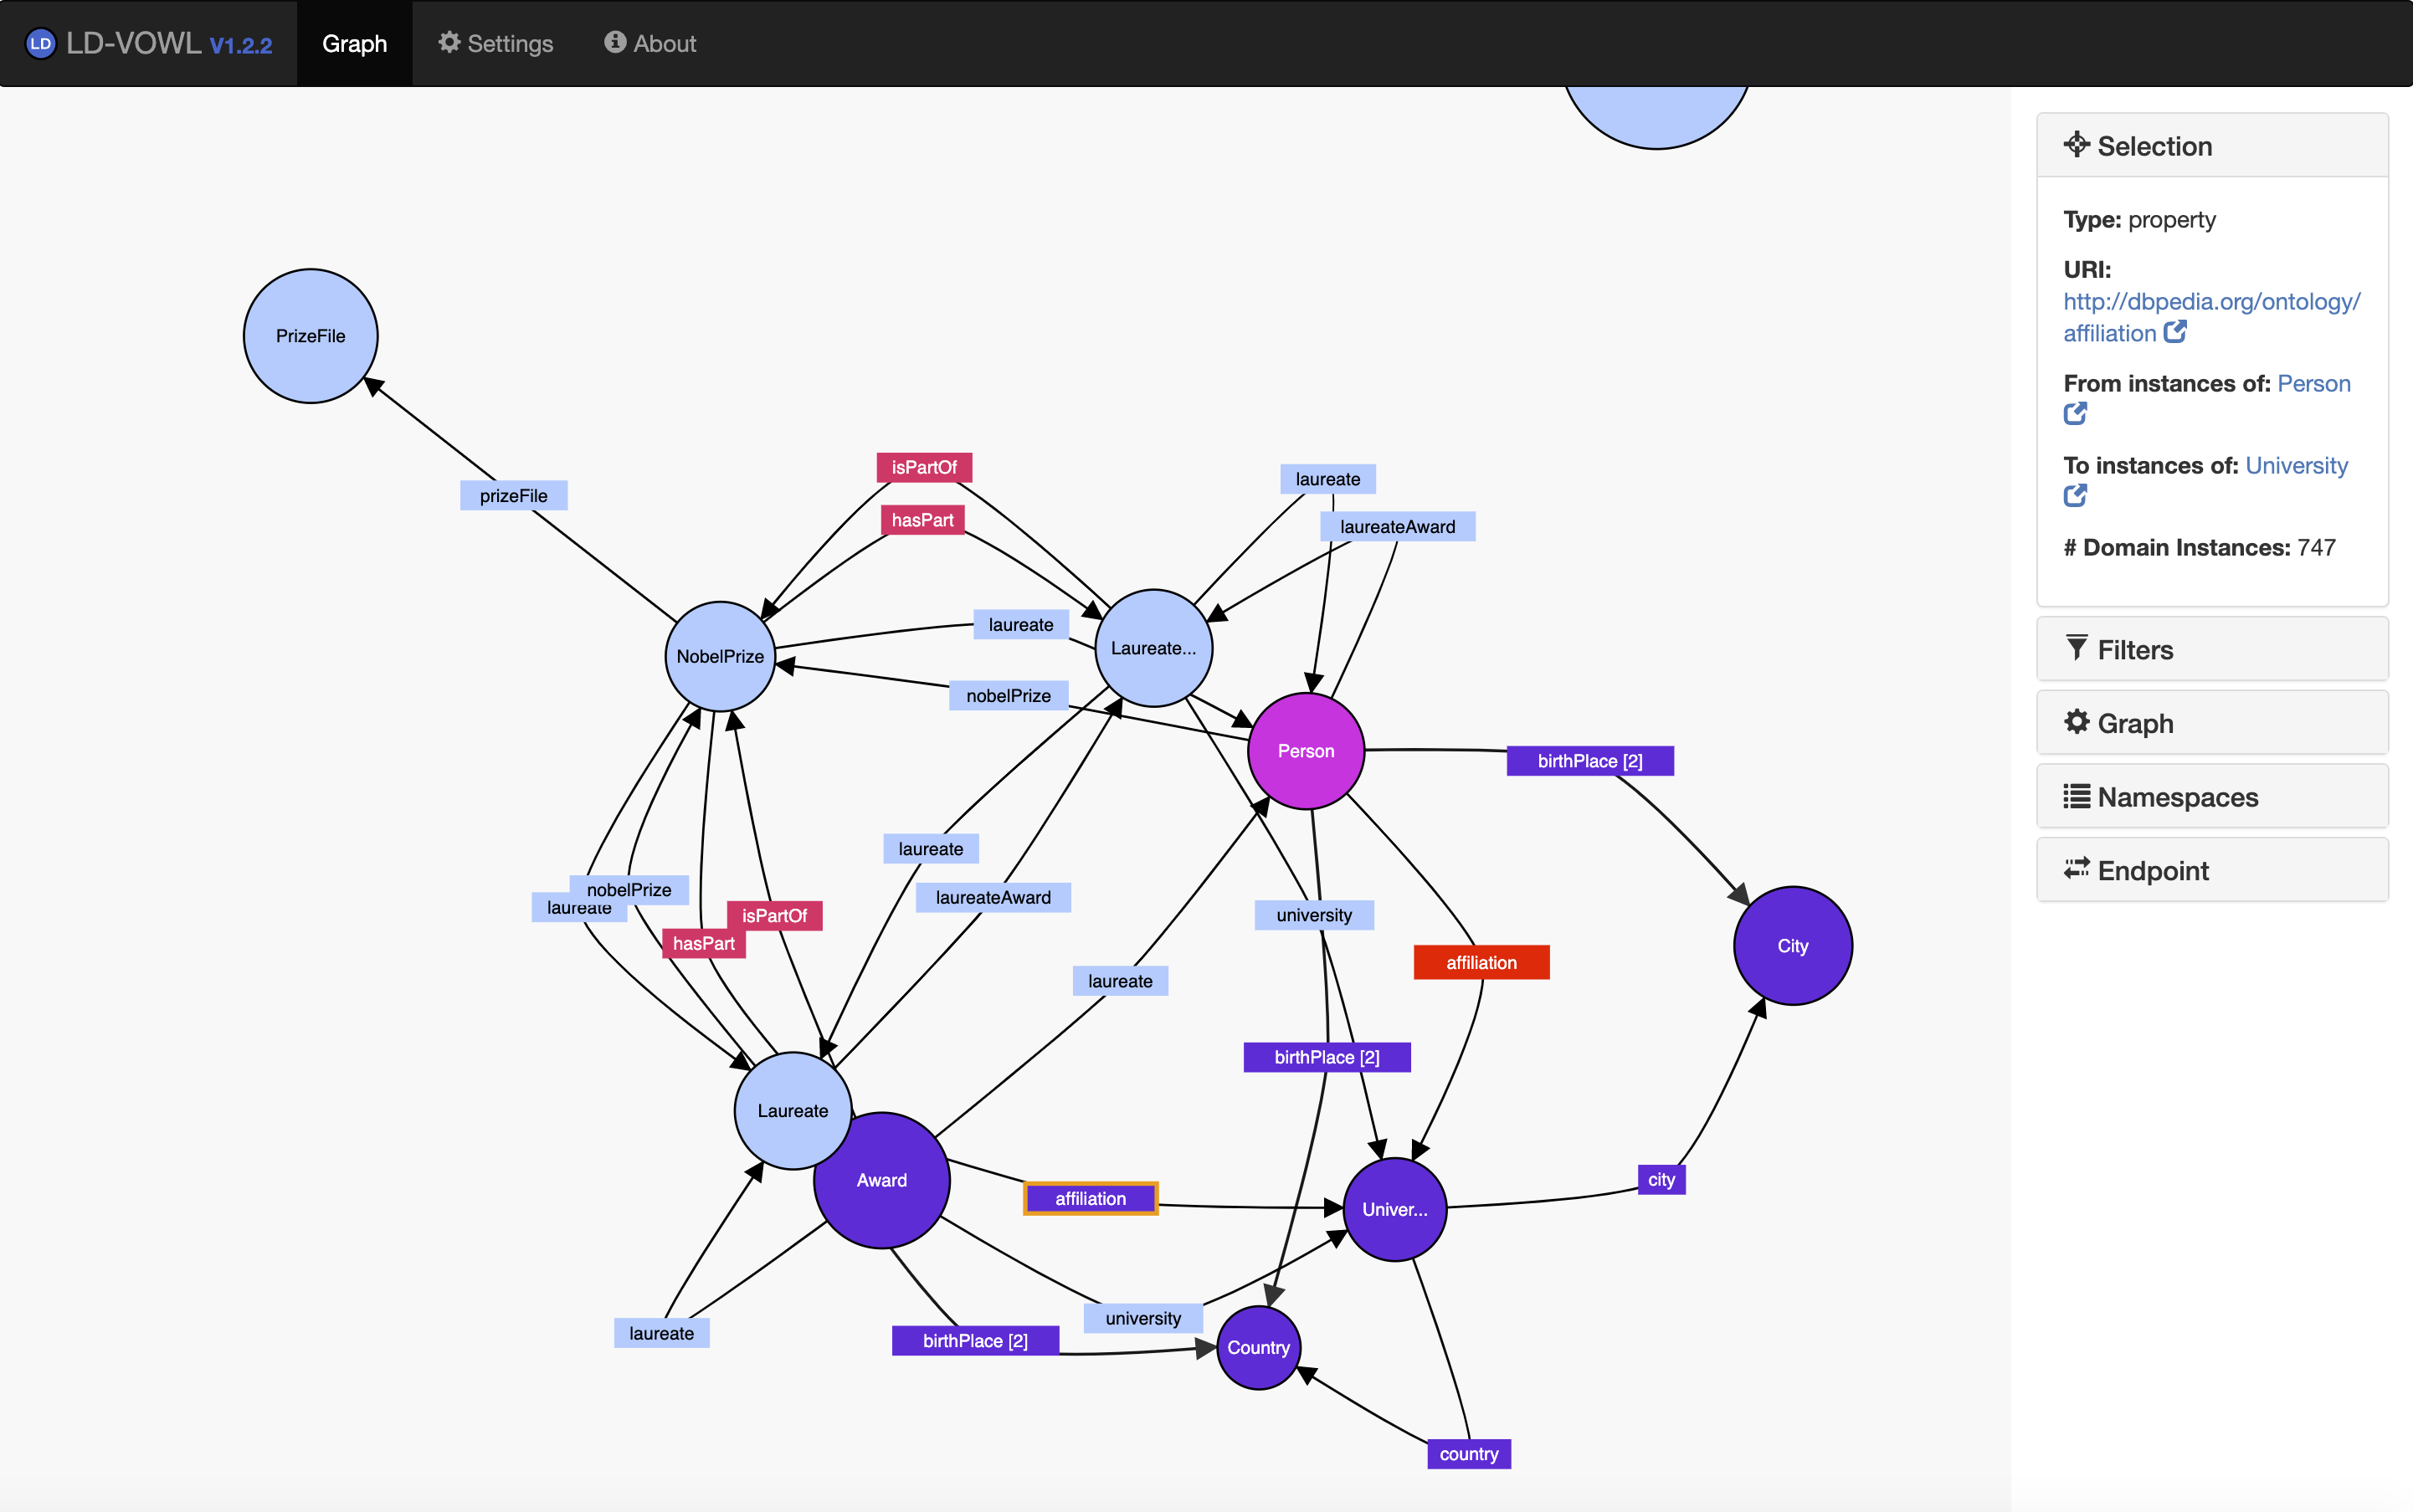
Task: Click the orange-outlined affiliation property label
Action: (x=1090, y=1198)
